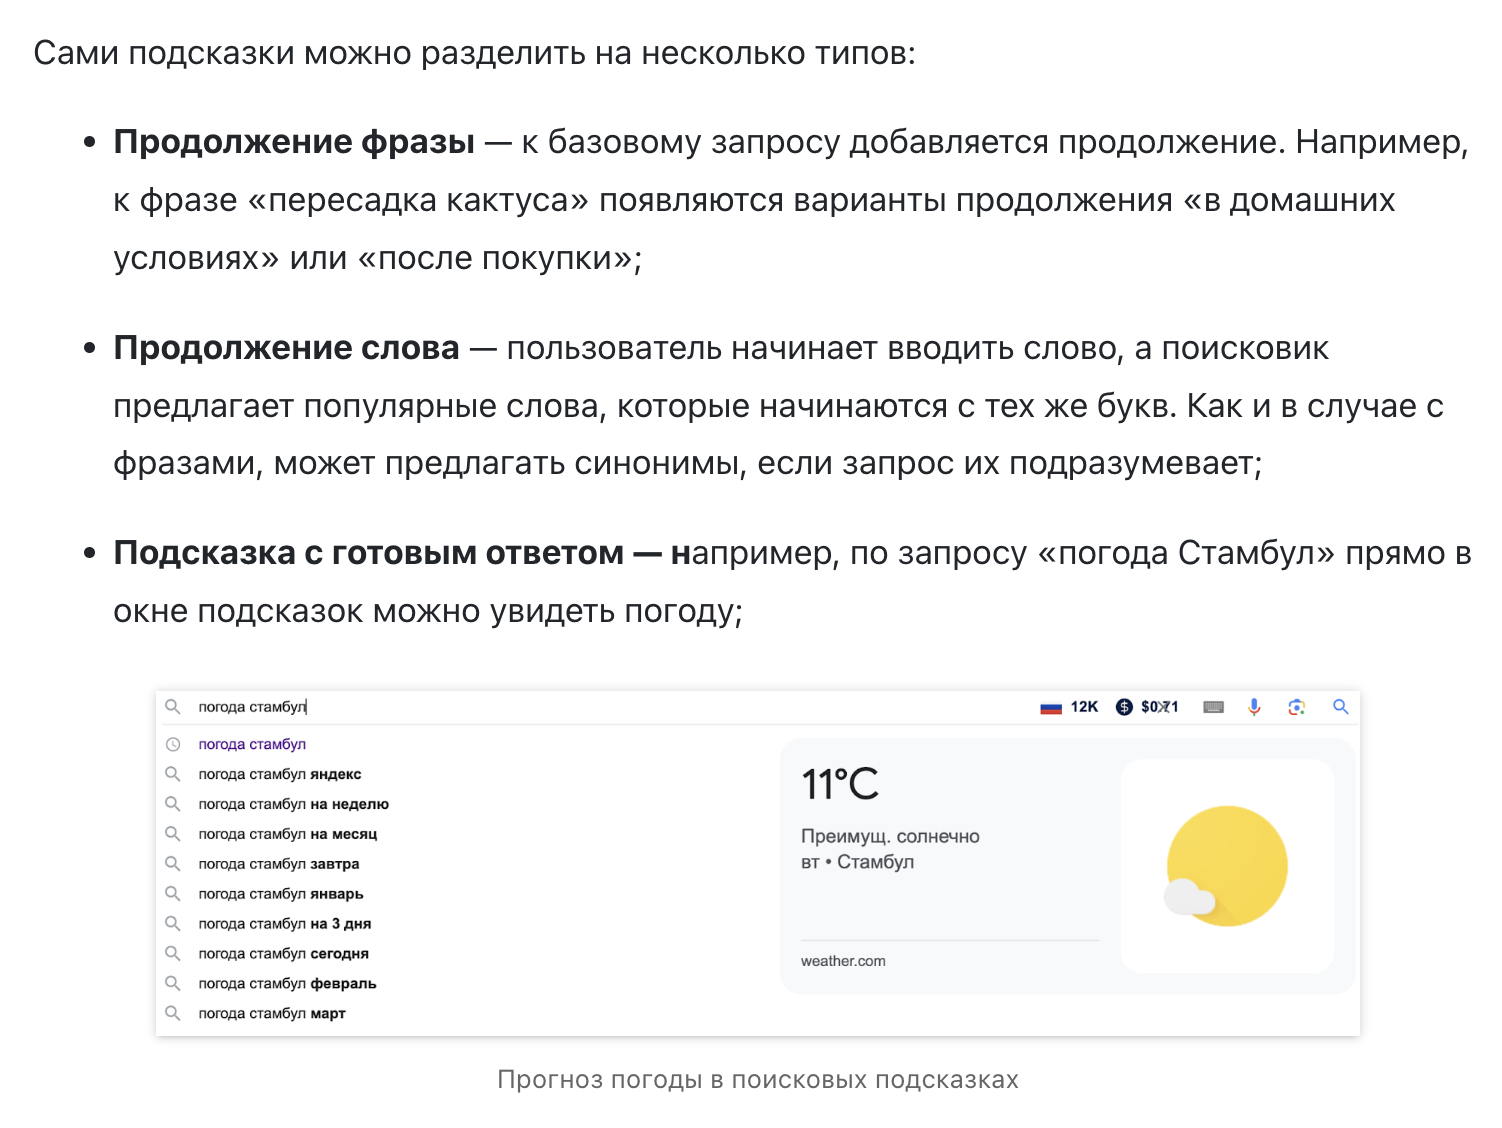Select suggestion 'погода стамбул завтра'
The image size is (1502, 1128).
(x=280, y=864)
